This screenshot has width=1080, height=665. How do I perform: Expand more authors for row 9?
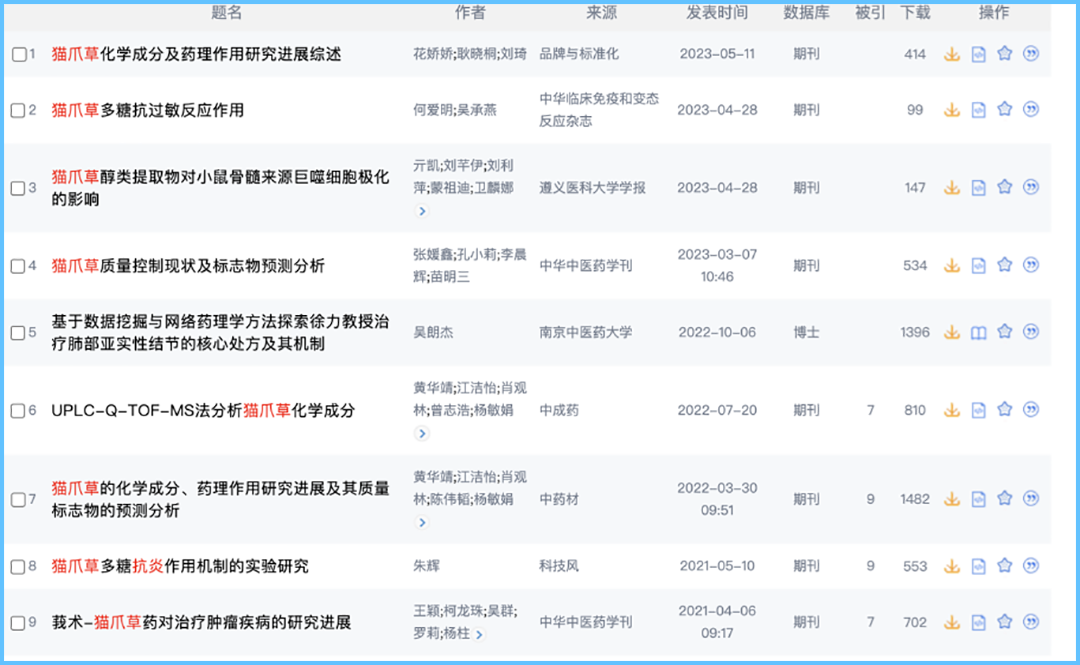point(479,634)
